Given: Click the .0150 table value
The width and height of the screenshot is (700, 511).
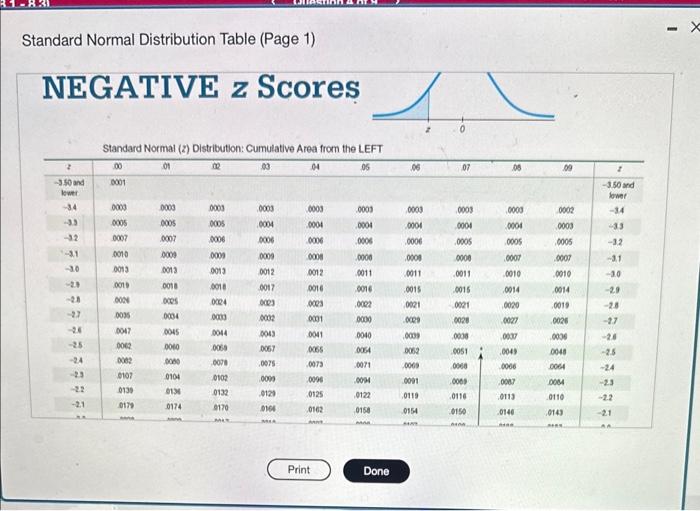Looking at the screenshot, I should 458,411.
